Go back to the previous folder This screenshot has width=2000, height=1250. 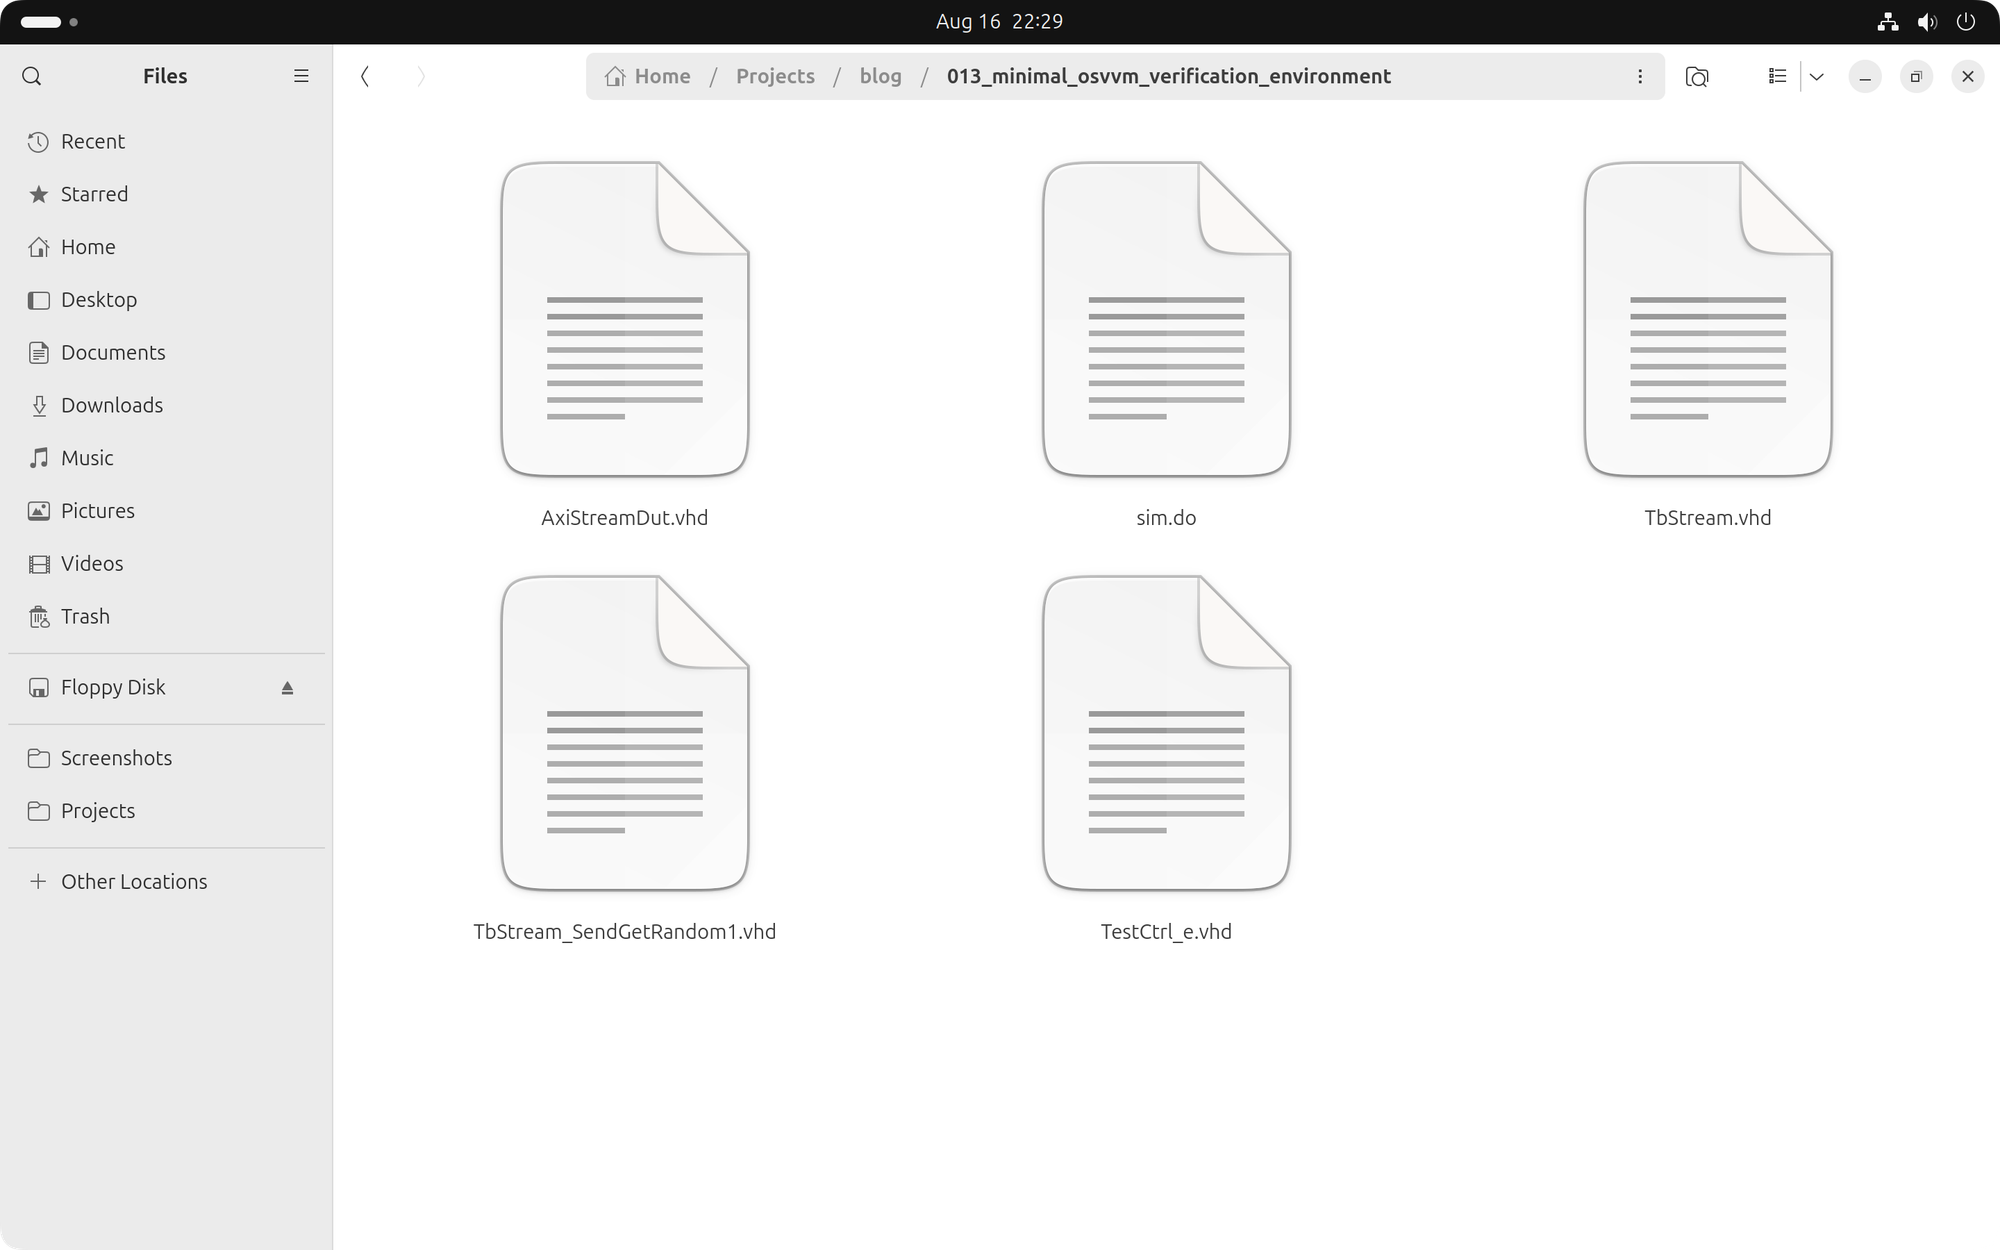click(366, 76)
